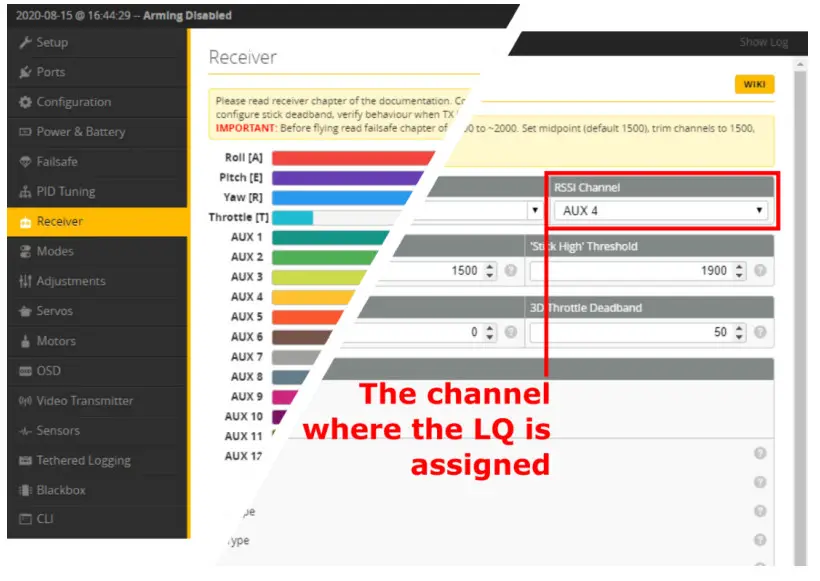Image resolution: width=820 pixels, height=581 pixels.
Task: Click the AUX 3 lime channel bar
Action: click(319, 277)
